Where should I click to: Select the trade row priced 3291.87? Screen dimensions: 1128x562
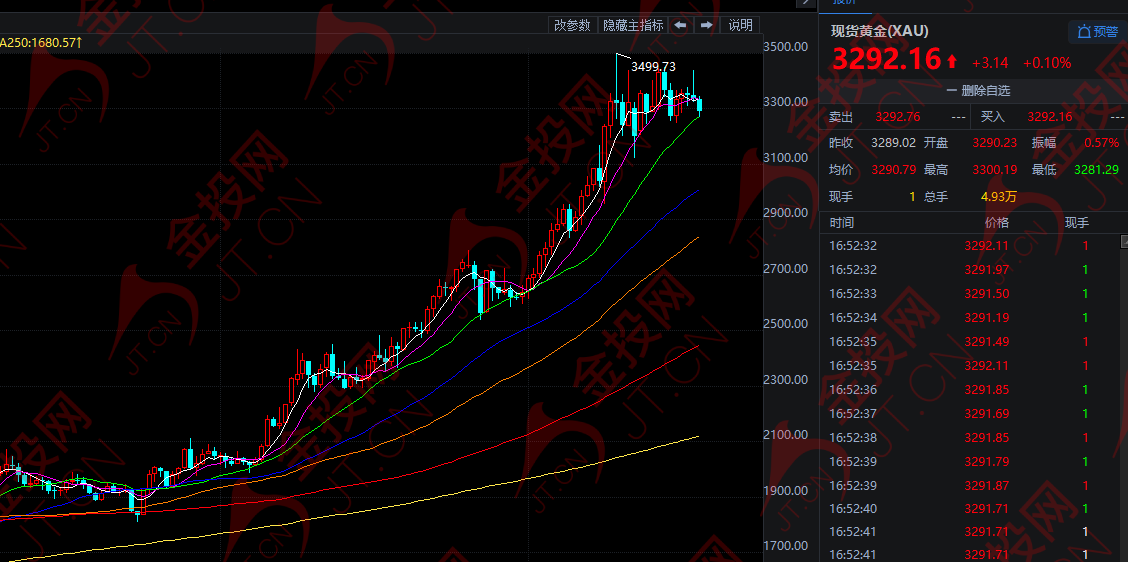click(x=969, y=486)
